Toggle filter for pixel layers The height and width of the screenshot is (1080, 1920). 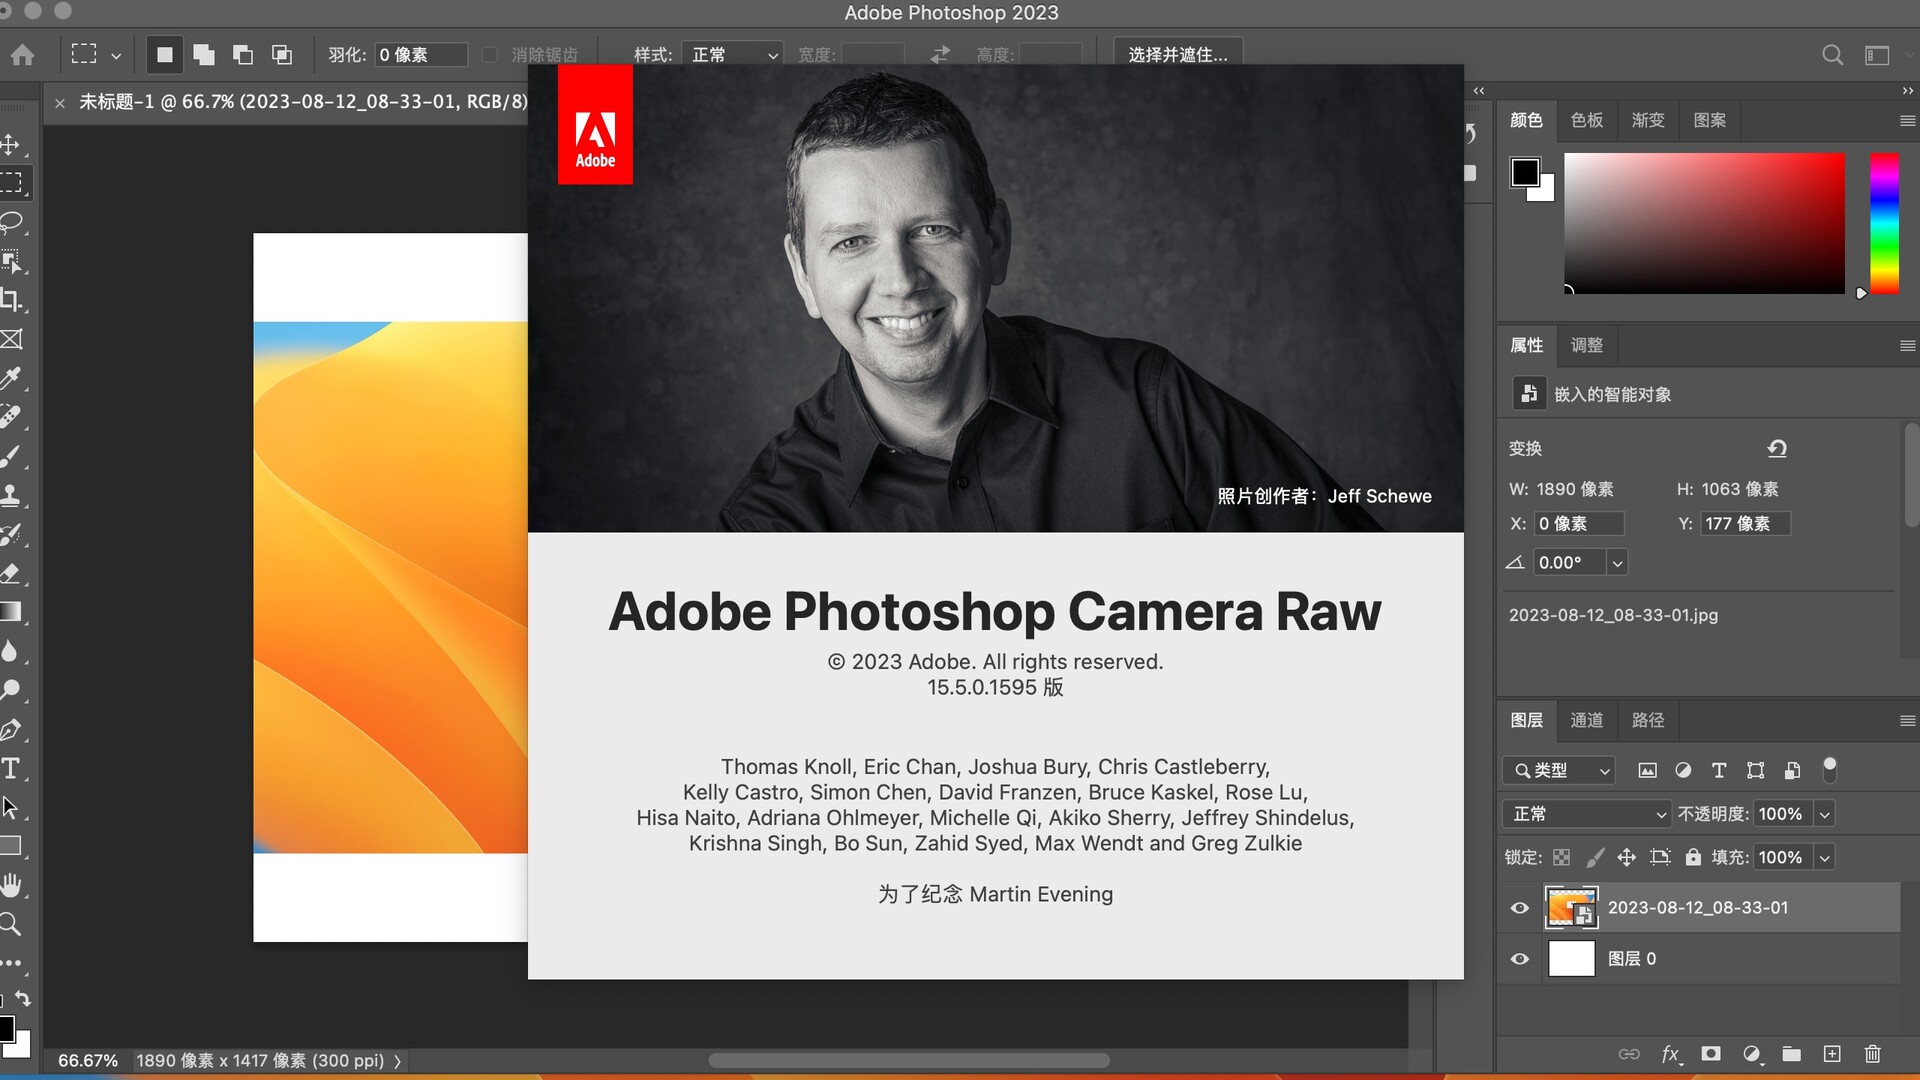[1647, 770]
